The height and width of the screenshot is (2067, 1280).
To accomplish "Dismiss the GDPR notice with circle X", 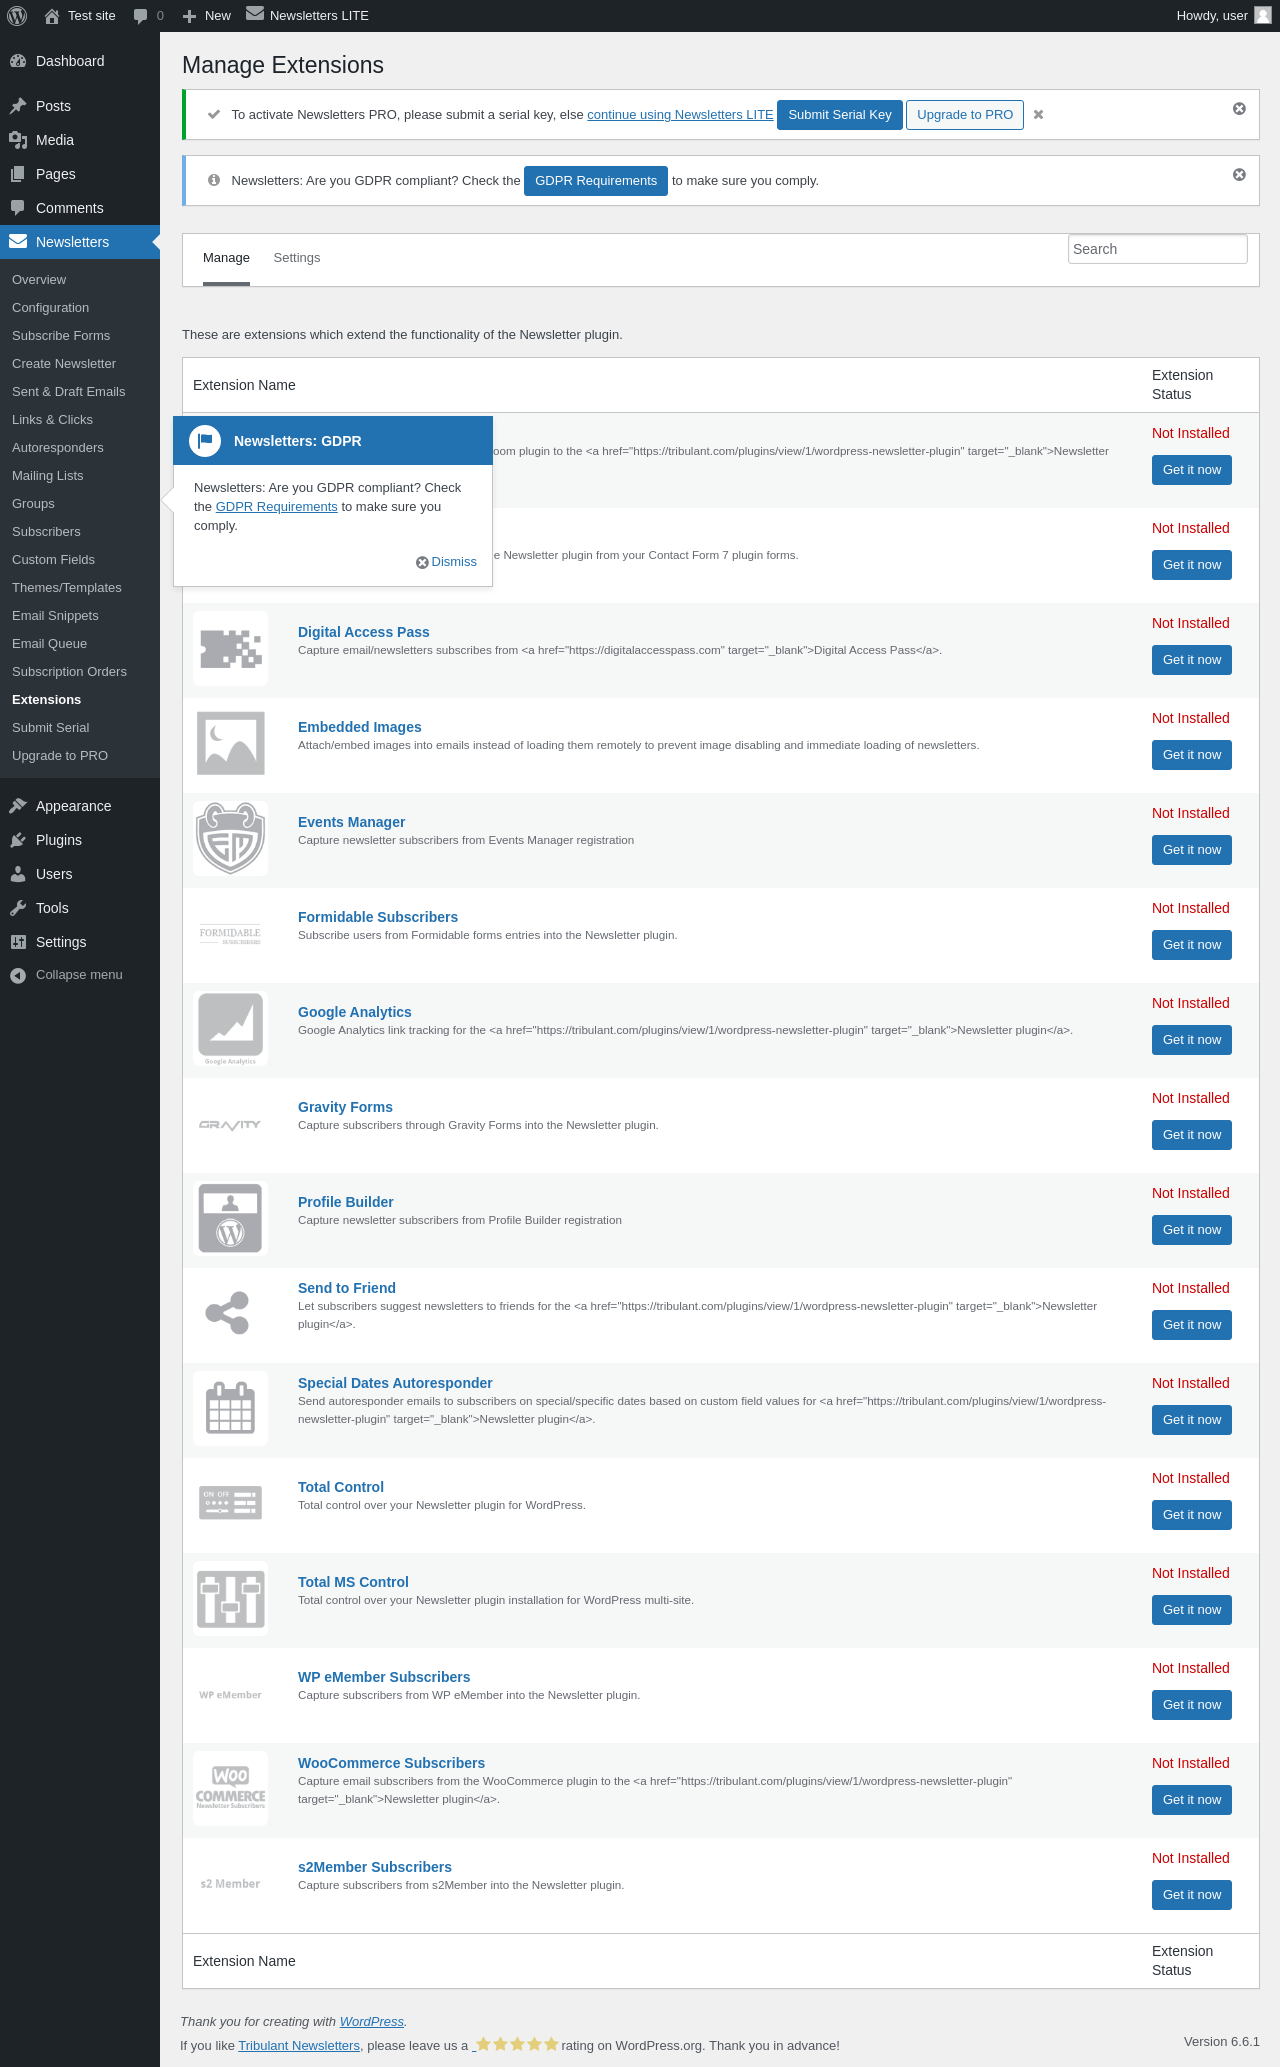I will (x=1239, y=174).
